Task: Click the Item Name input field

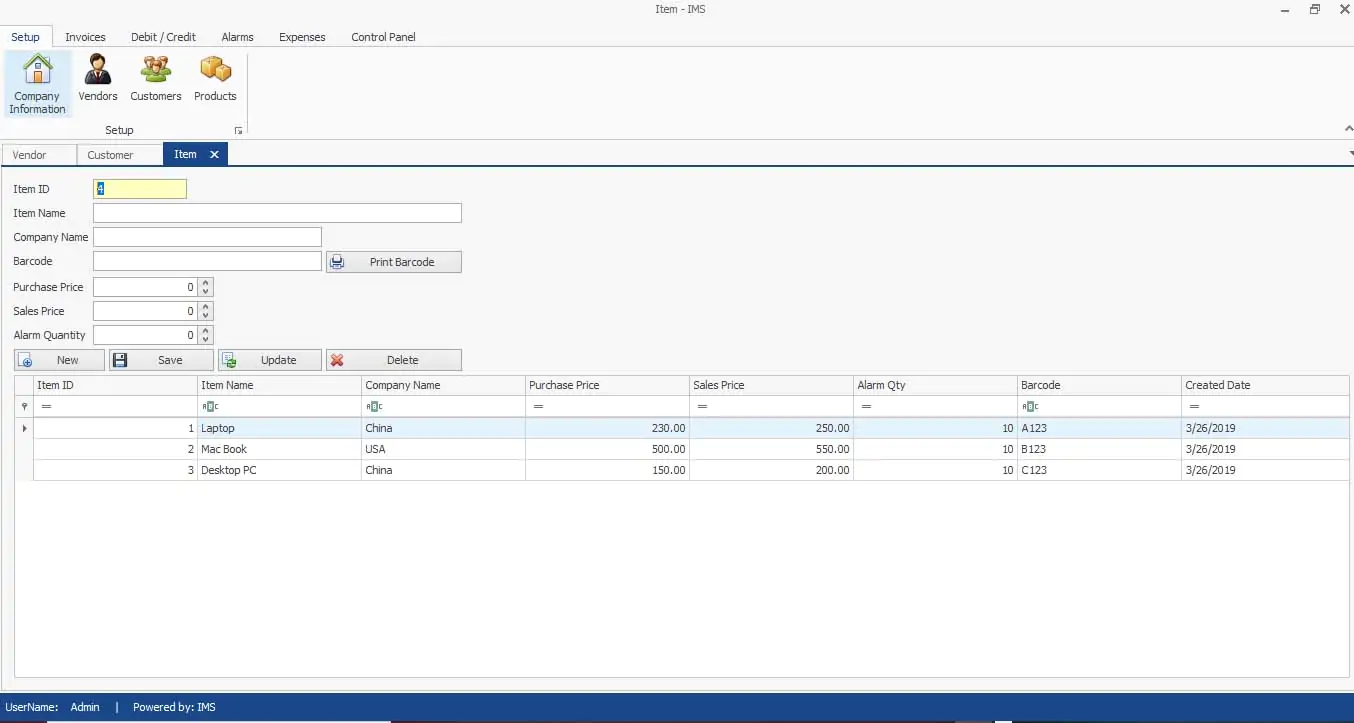Action: [x=277, y=213]
